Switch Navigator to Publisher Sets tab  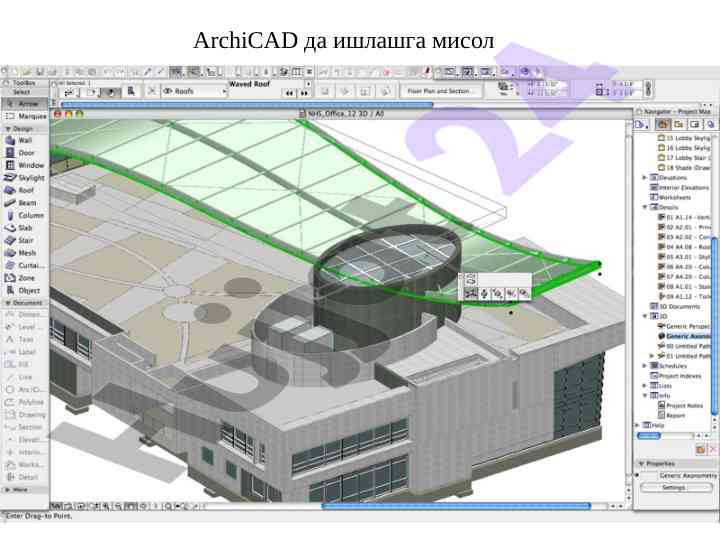click(710, 124)
